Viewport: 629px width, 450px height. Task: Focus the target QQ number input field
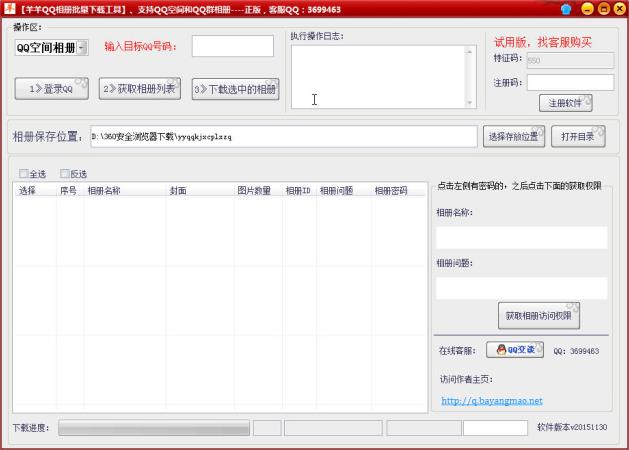click(232, 46)
